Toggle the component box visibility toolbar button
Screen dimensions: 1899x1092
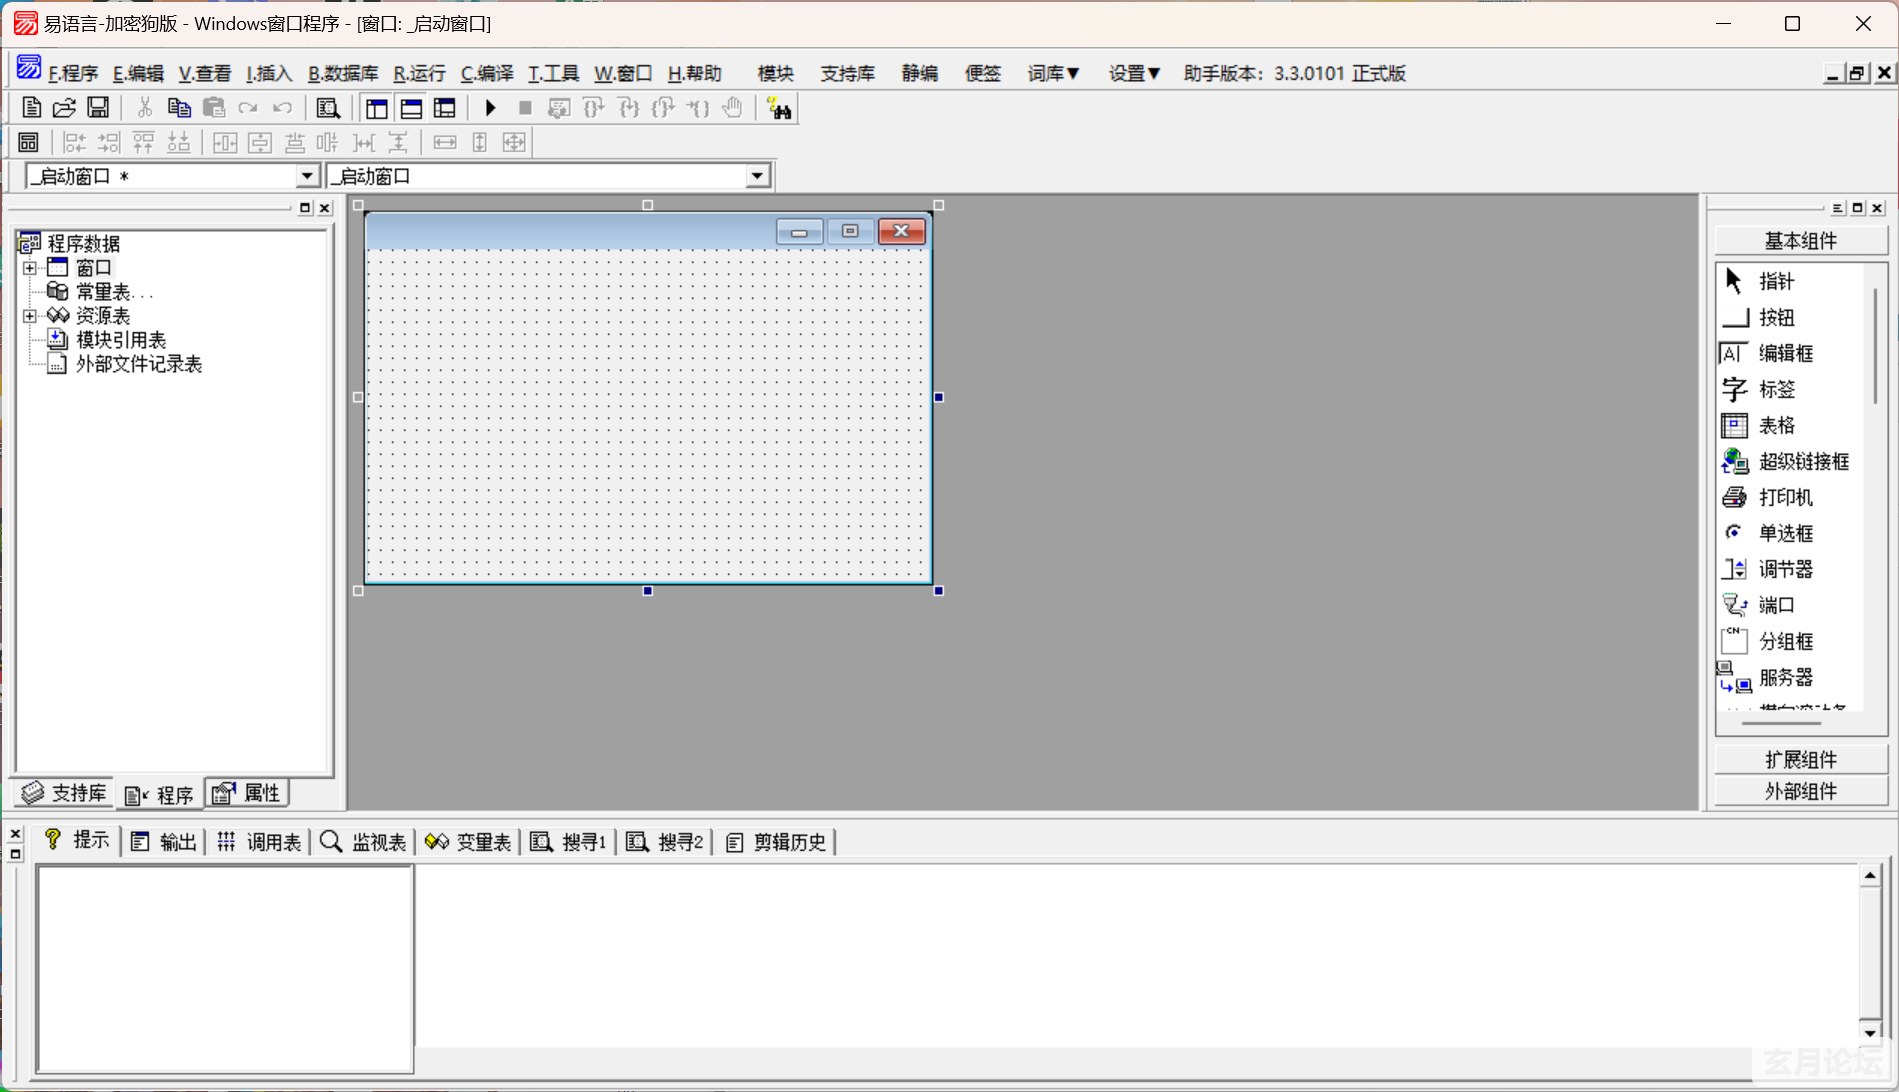pos(445,108)
